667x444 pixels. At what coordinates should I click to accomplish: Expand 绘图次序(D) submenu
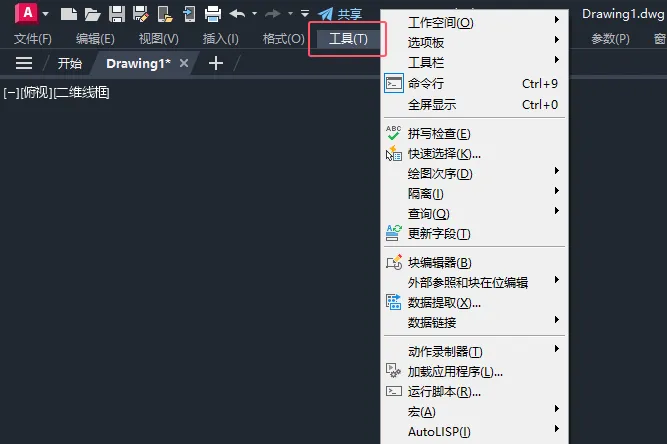point(474,174)
